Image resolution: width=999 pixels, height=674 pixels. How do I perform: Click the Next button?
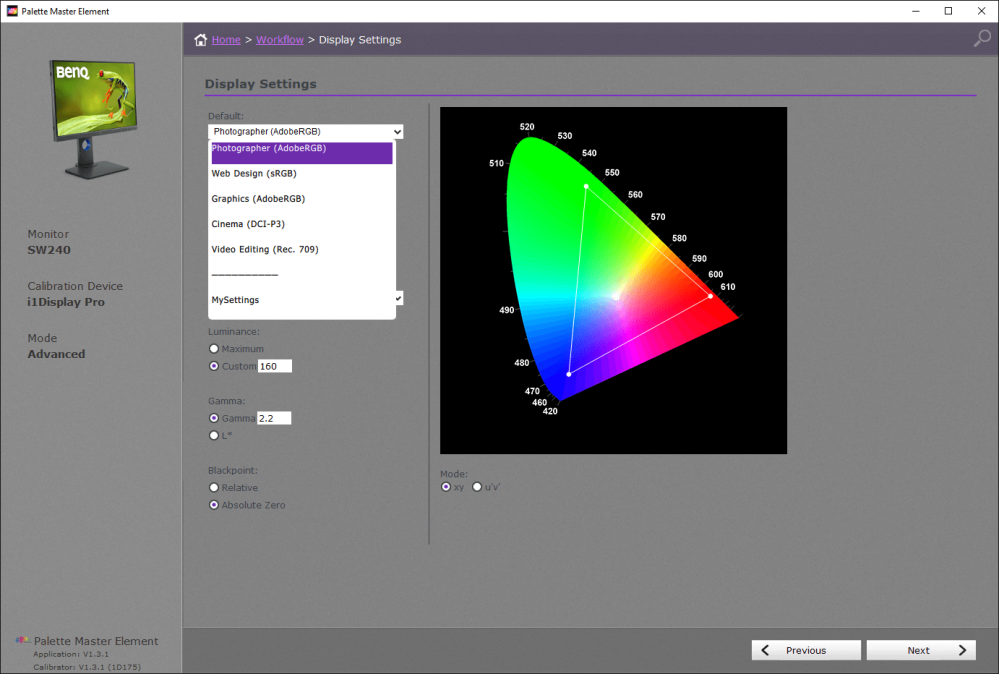pos(921,650)
